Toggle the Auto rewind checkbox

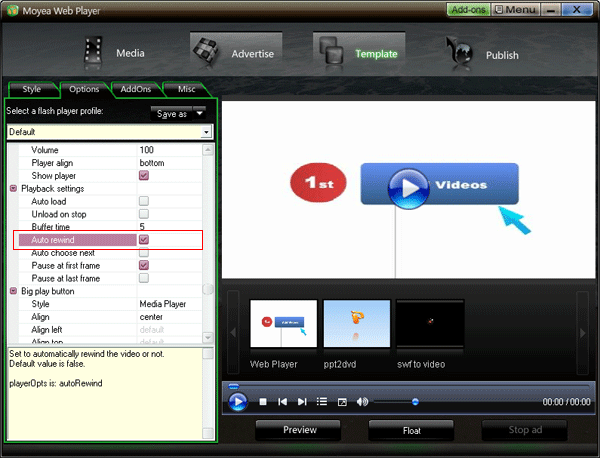(144, 240)
